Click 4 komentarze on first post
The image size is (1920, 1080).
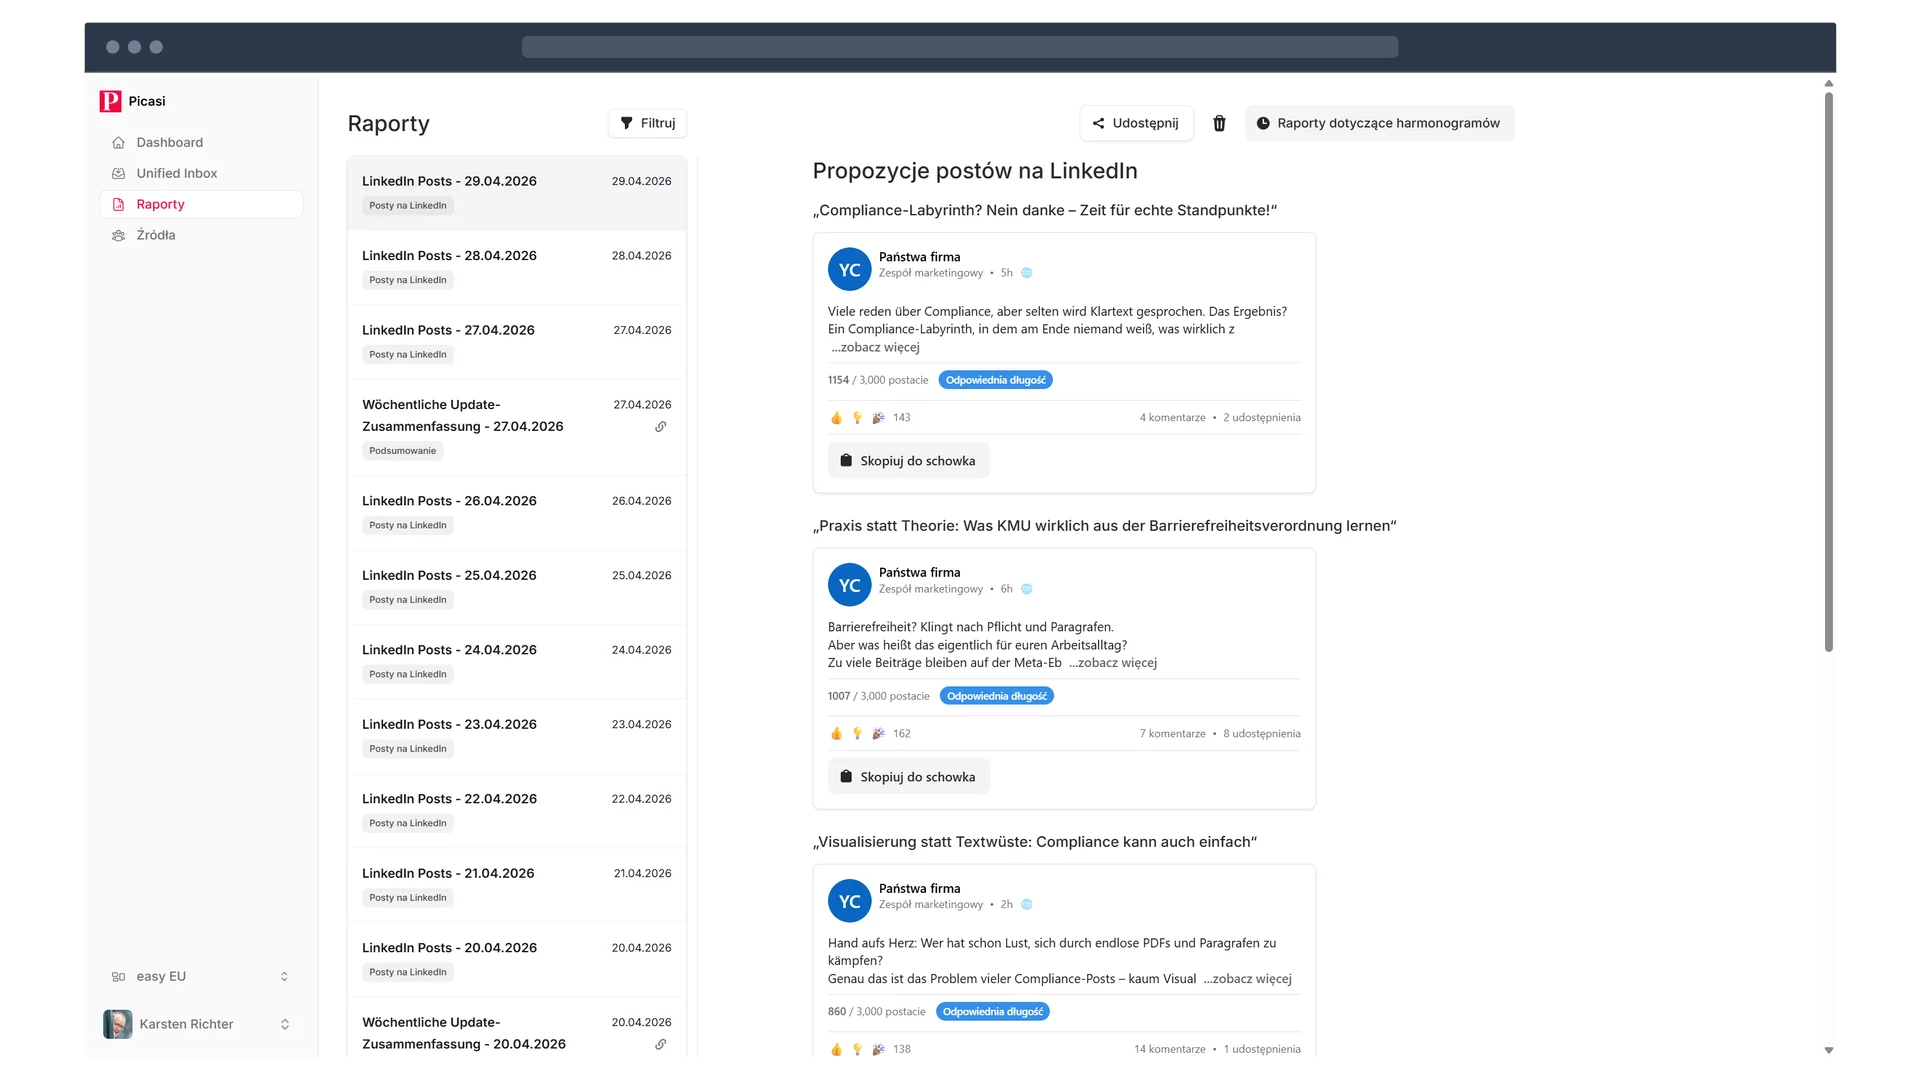pos(1172,418)
